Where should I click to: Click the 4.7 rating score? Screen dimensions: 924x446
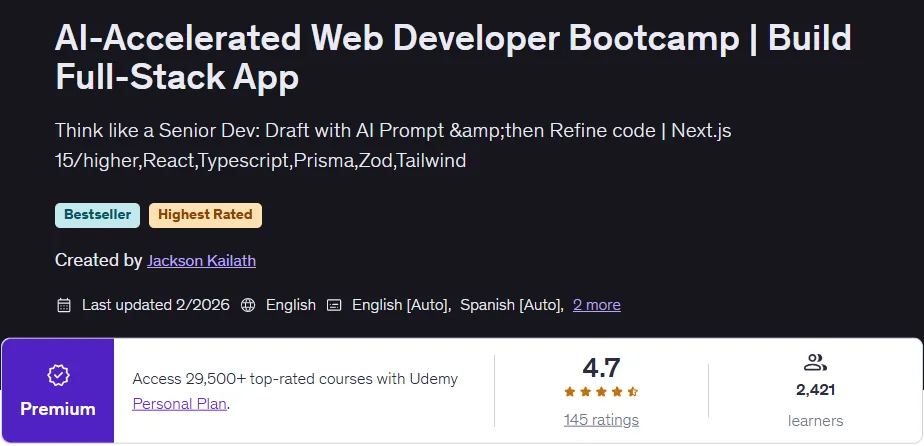coord(601,368)
